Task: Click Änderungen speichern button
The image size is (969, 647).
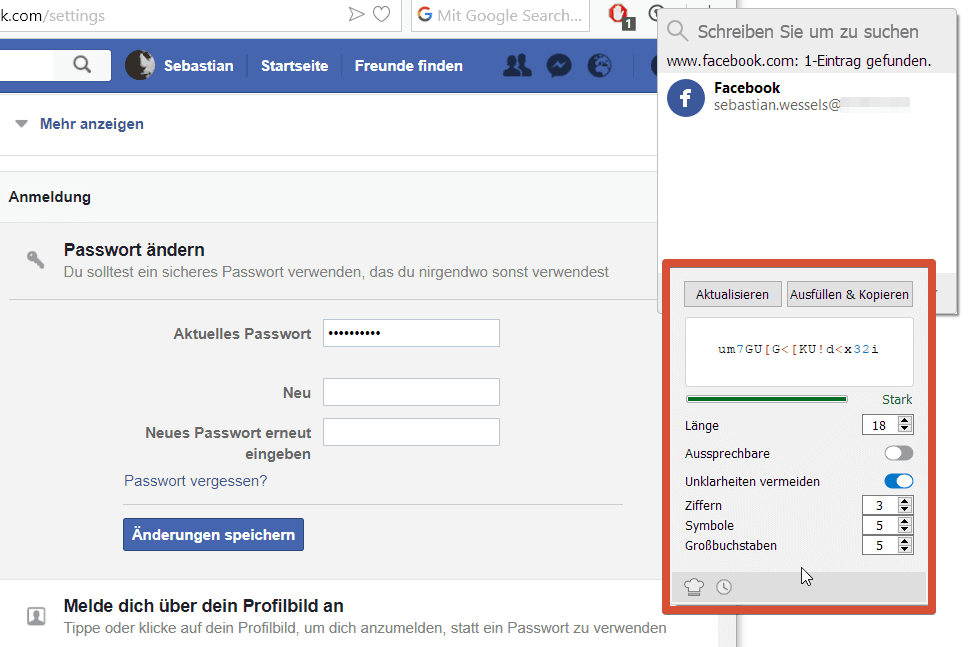Action: [x=213, y=535]
